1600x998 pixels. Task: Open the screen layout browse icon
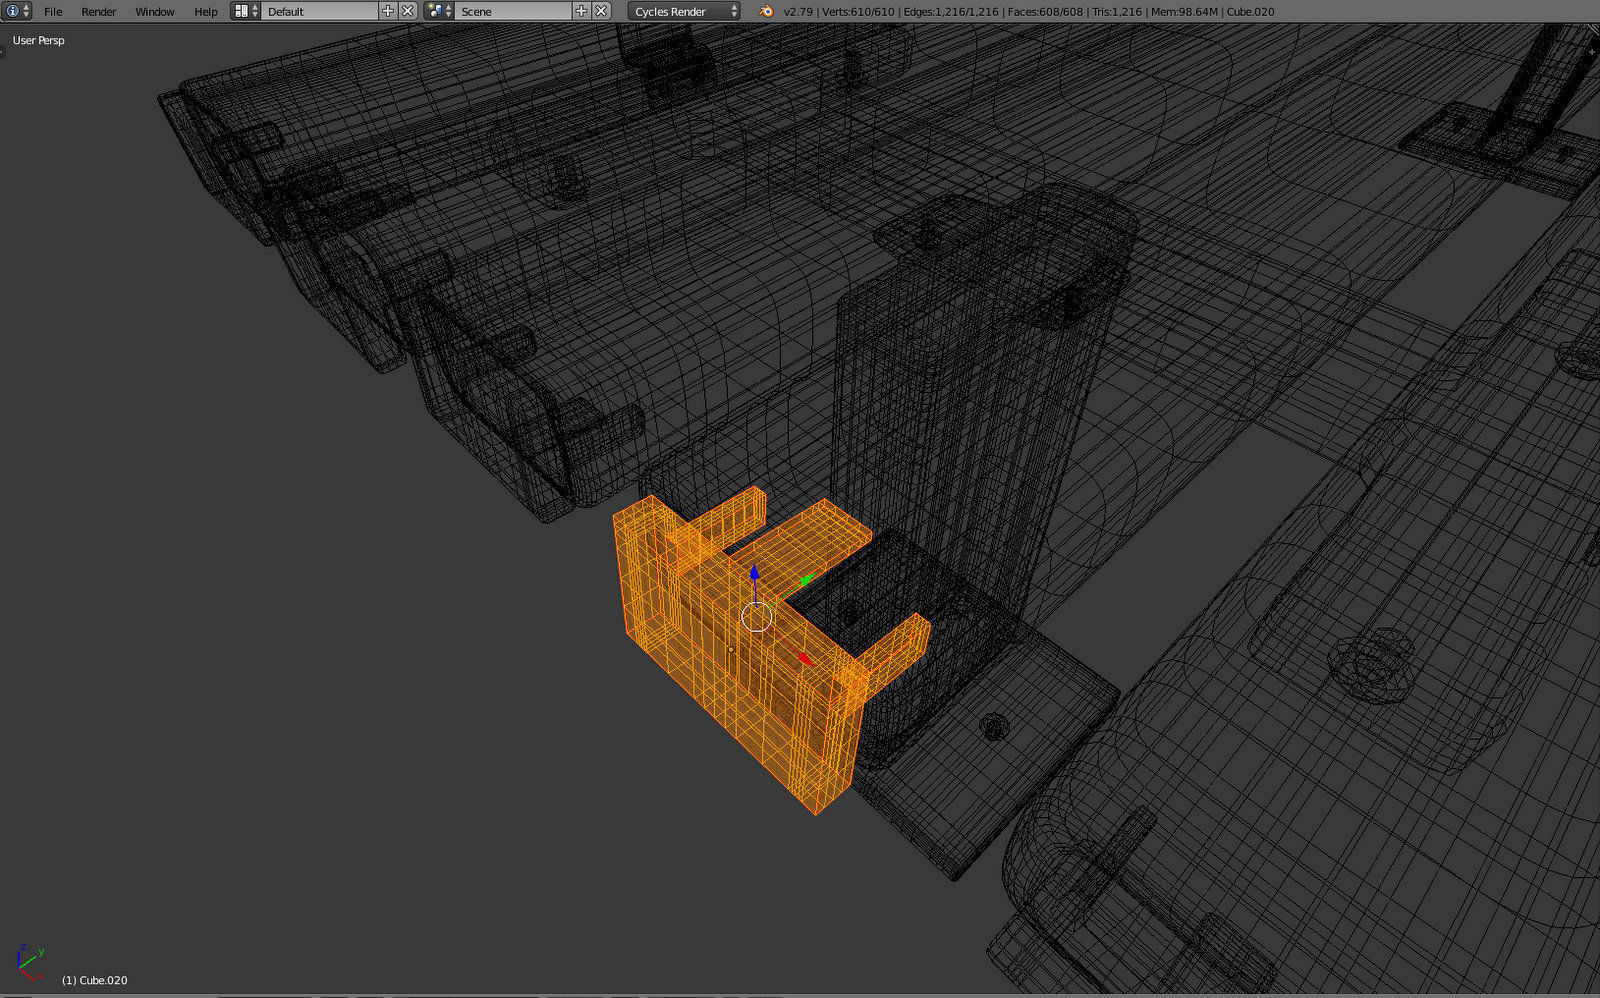pos(246,11)
